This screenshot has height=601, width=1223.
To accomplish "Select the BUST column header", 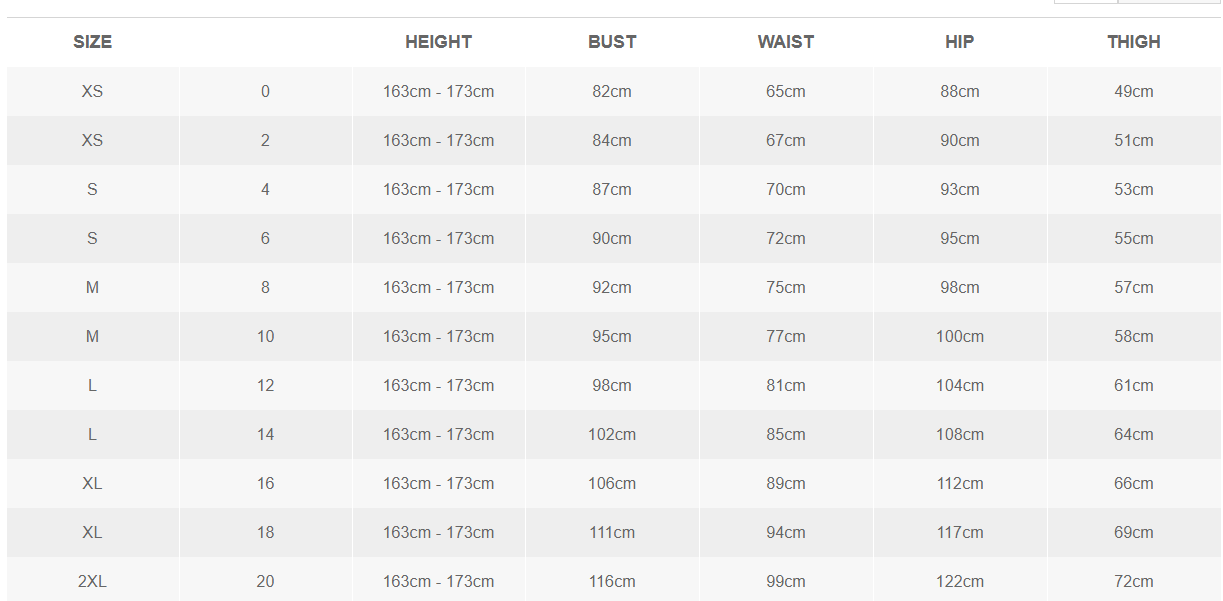I will tap(612, 42).
